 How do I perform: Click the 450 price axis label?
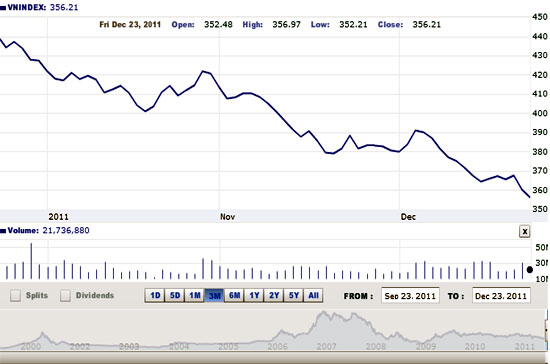(540, 17)
